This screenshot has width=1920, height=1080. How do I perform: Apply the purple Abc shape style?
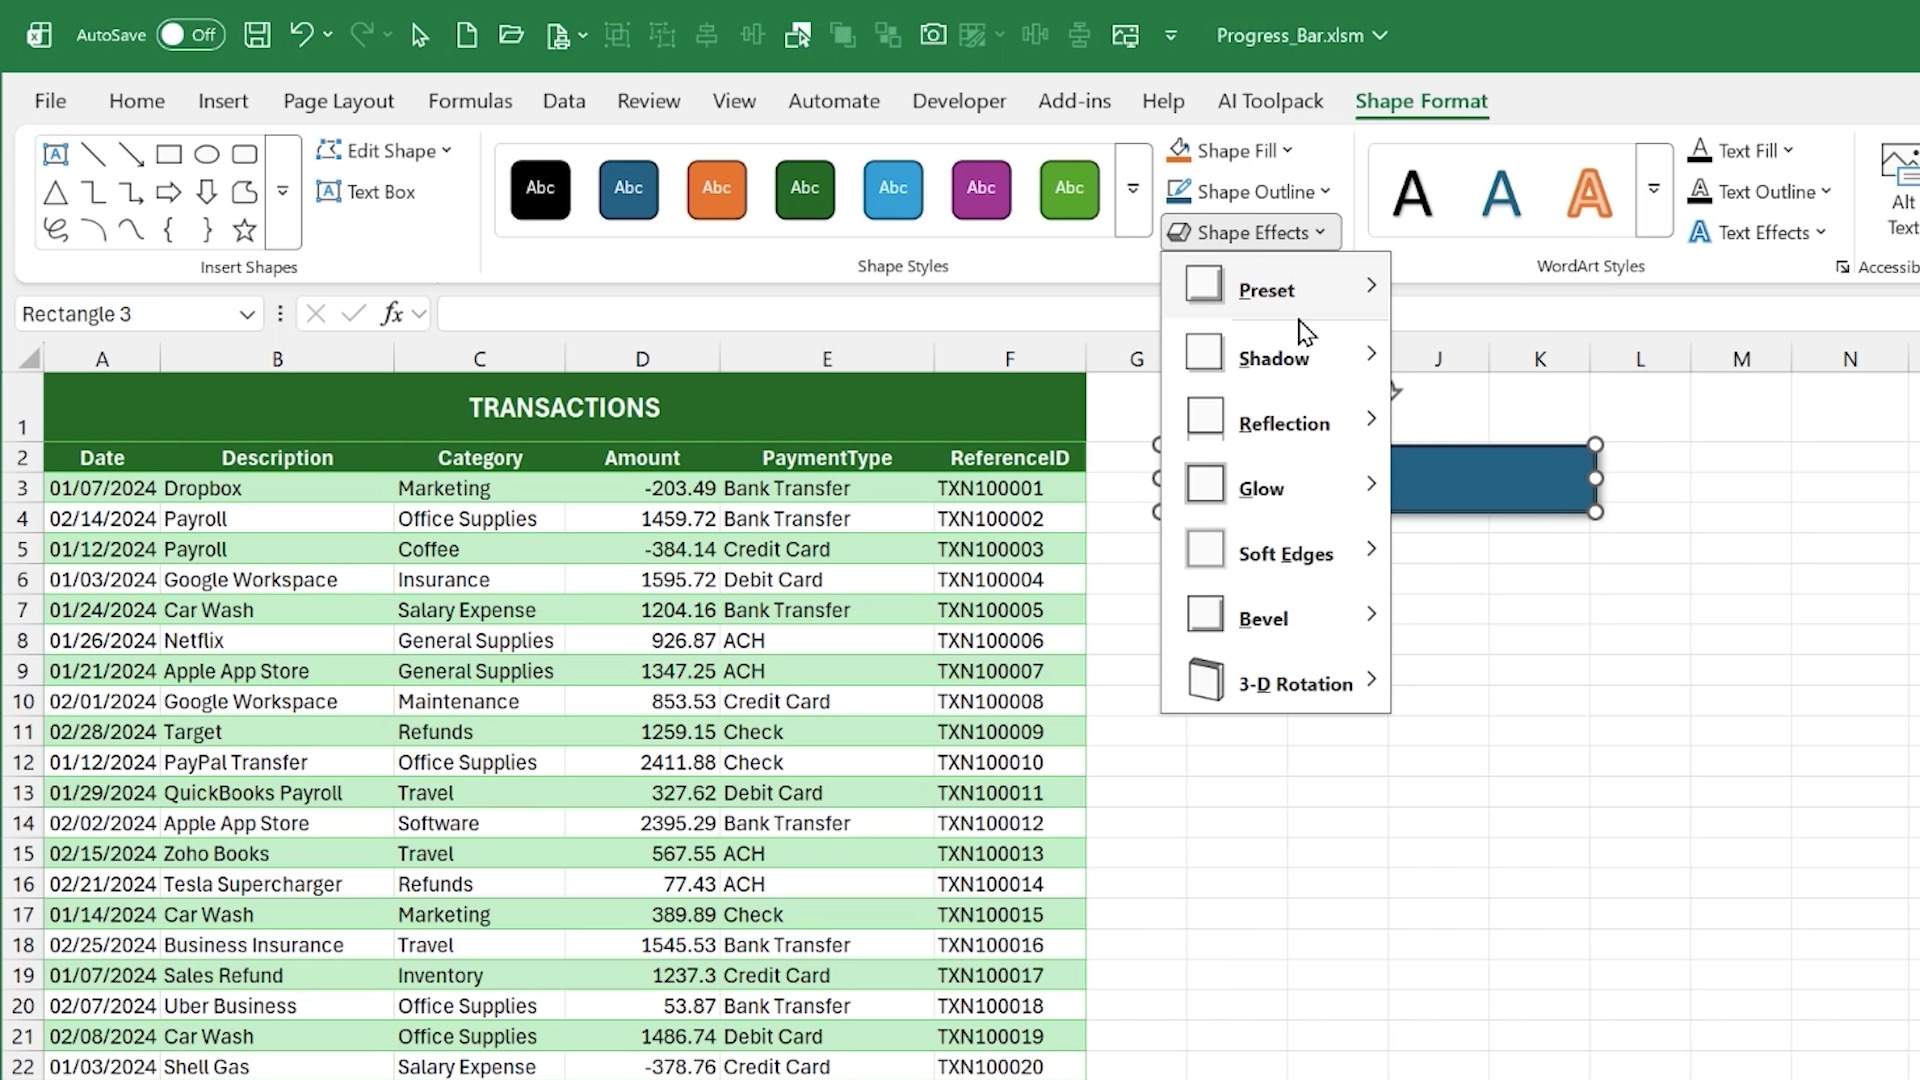981,189
